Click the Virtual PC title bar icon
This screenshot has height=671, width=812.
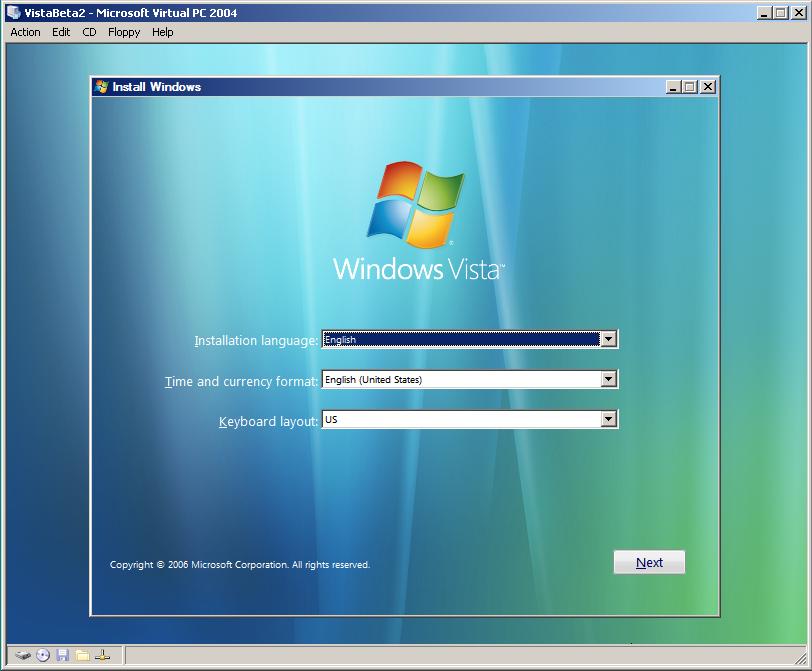14,12
